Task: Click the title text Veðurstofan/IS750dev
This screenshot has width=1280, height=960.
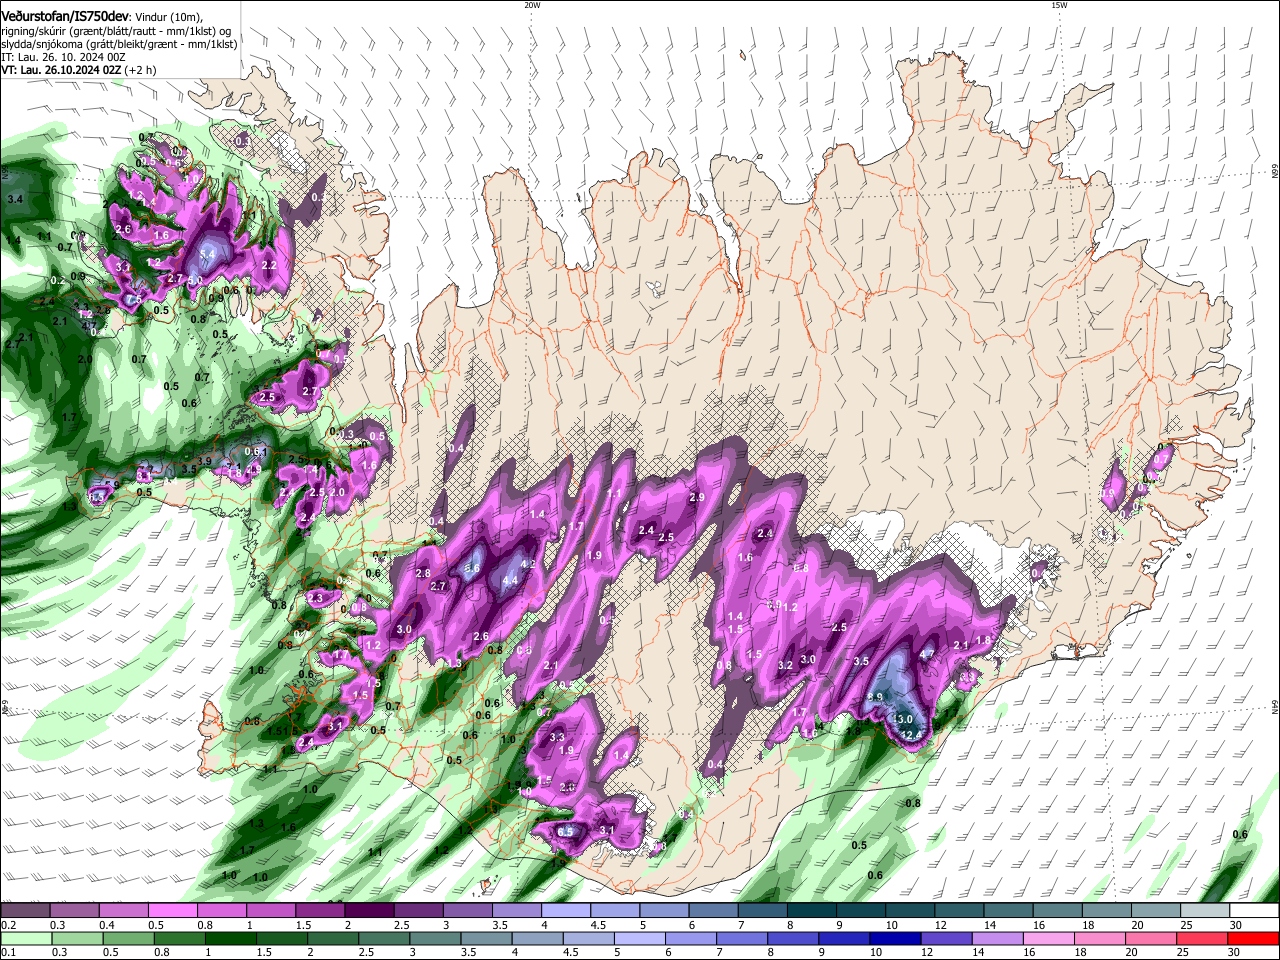Action: (65, 16)
